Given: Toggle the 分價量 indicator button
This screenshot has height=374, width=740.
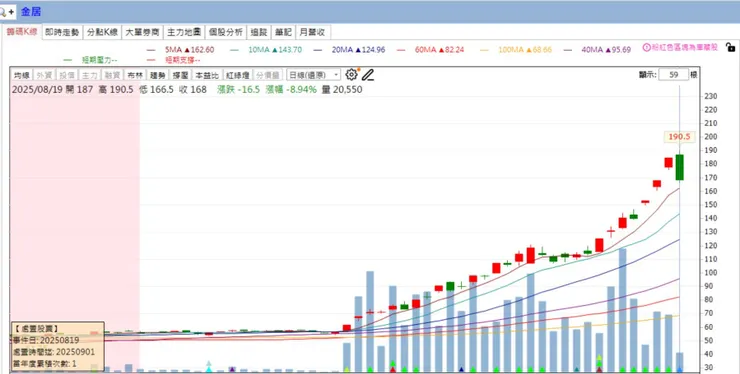Looking at the screenshot, I should point(268,75).
